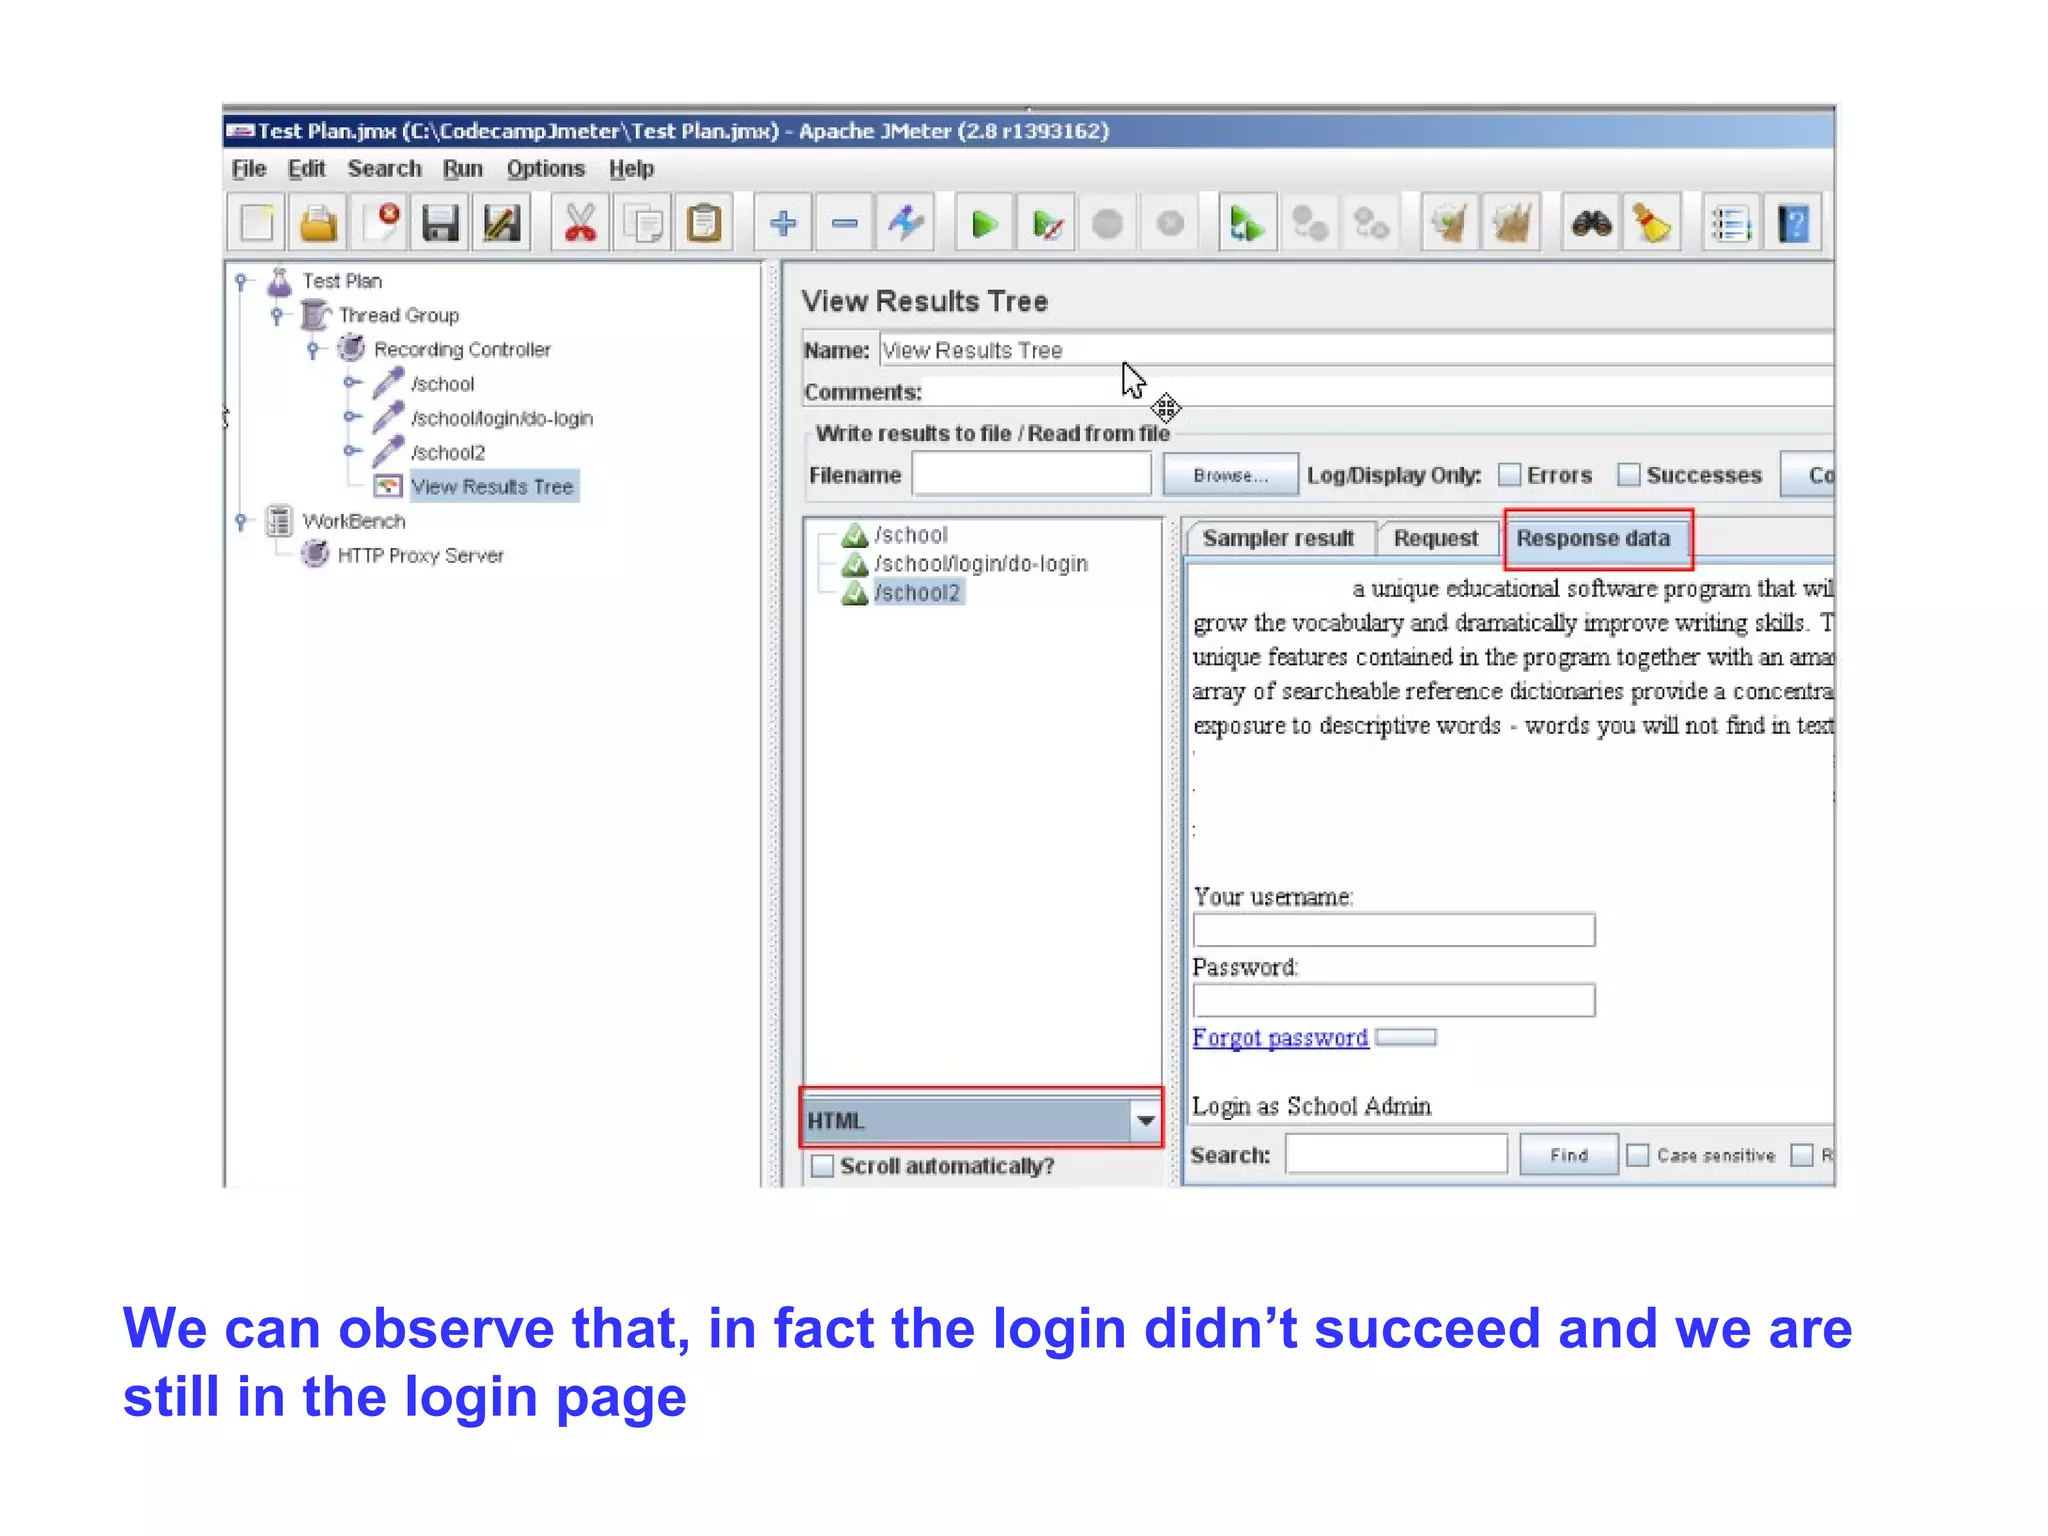Screen dimensions: 2048x1536
Task: Start the test with green play icon
Action: [x=985, y=222]
